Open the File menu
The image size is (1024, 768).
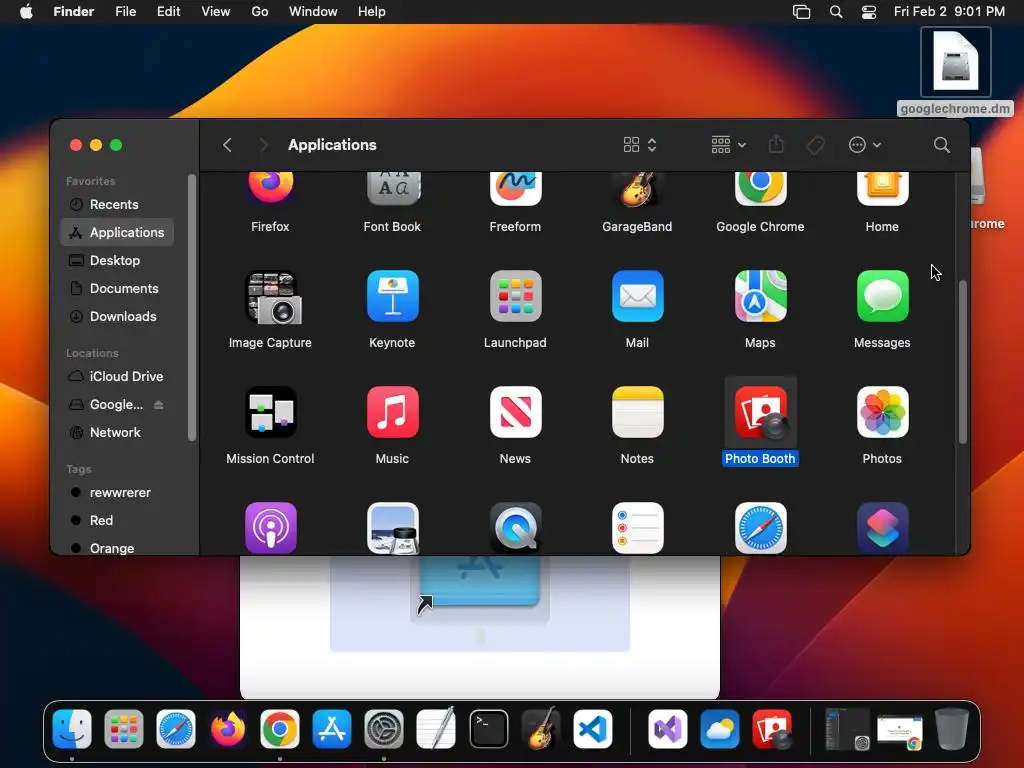pos(125,12)
